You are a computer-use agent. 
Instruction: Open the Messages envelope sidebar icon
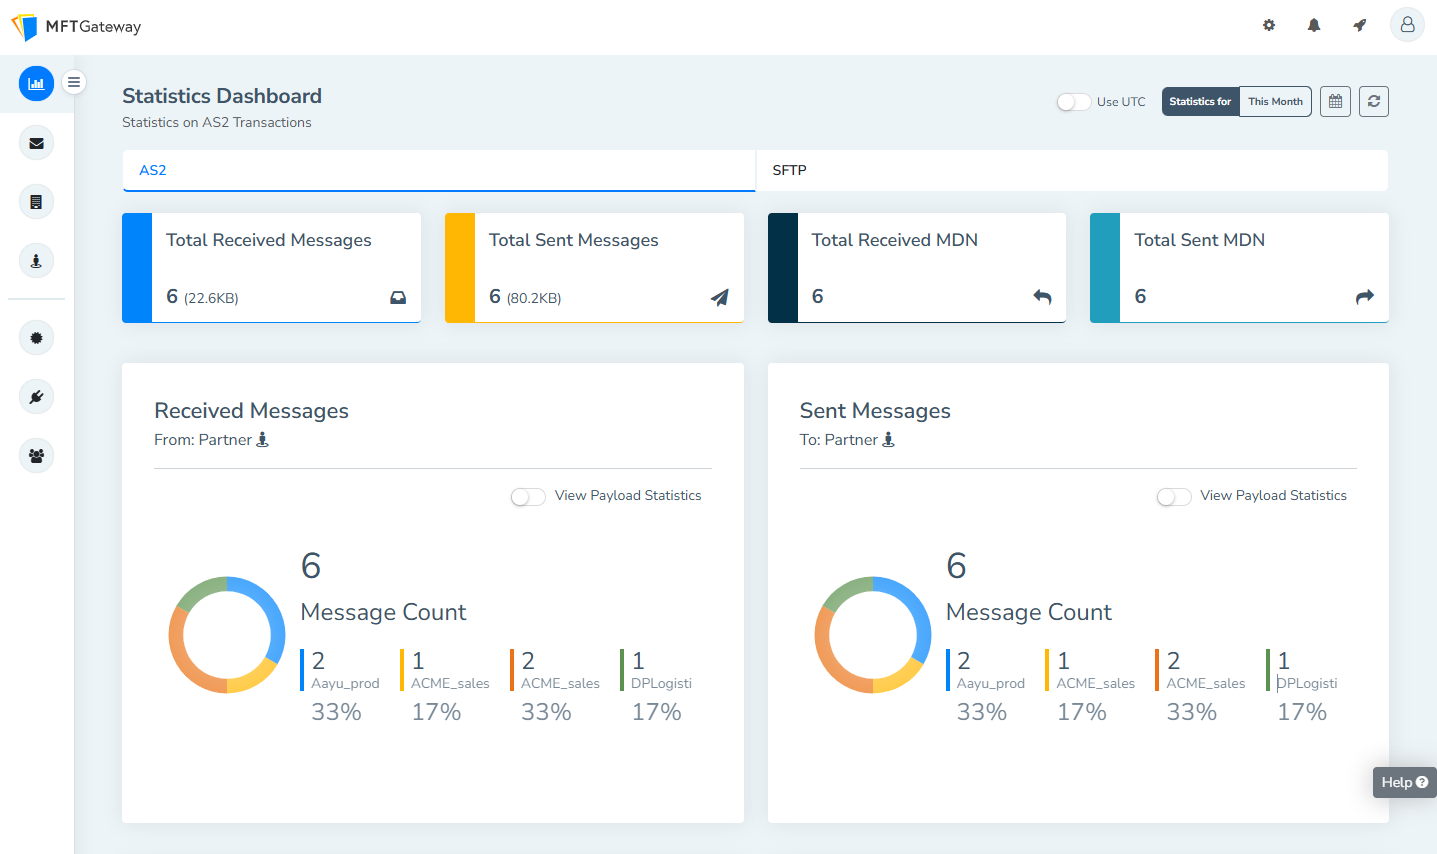[x=36, y=143]
